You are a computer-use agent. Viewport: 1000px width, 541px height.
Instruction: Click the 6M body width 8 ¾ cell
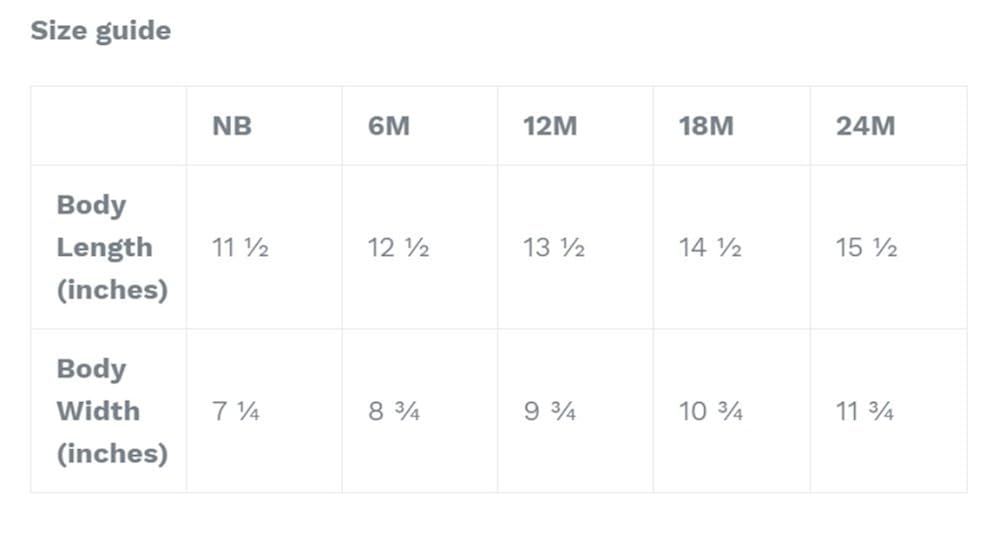pos(394,411)
